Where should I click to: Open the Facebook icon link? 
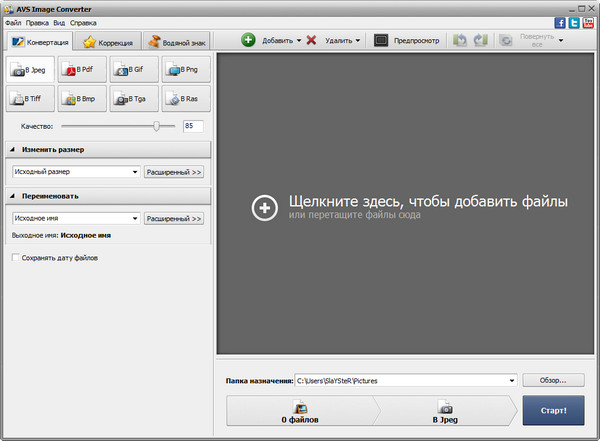[x=561, y=22]
